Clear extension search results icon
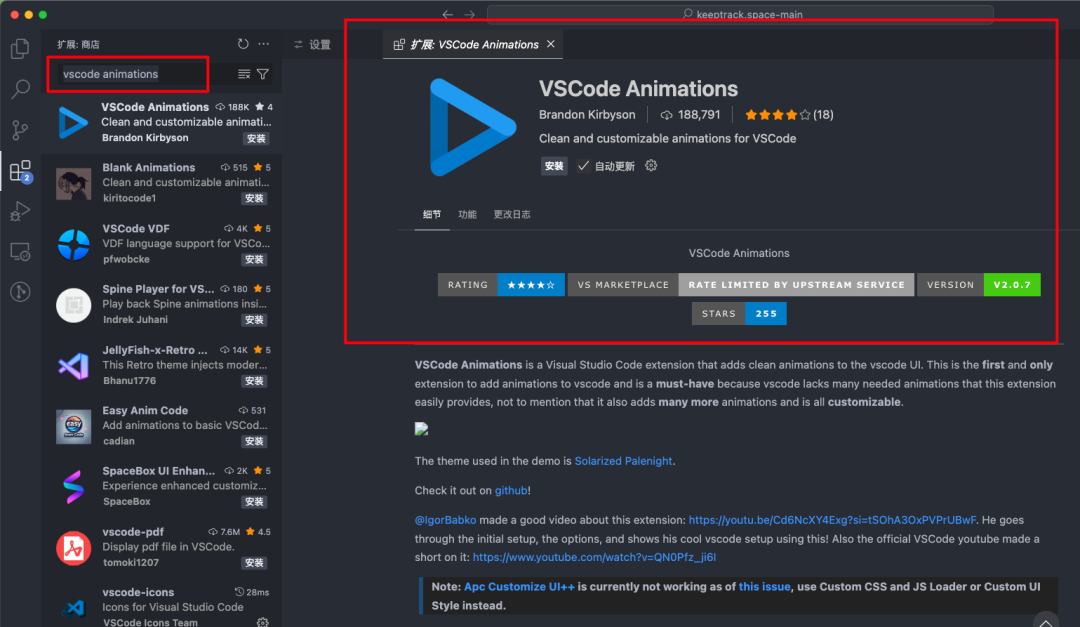 click(x=244, y=74)
